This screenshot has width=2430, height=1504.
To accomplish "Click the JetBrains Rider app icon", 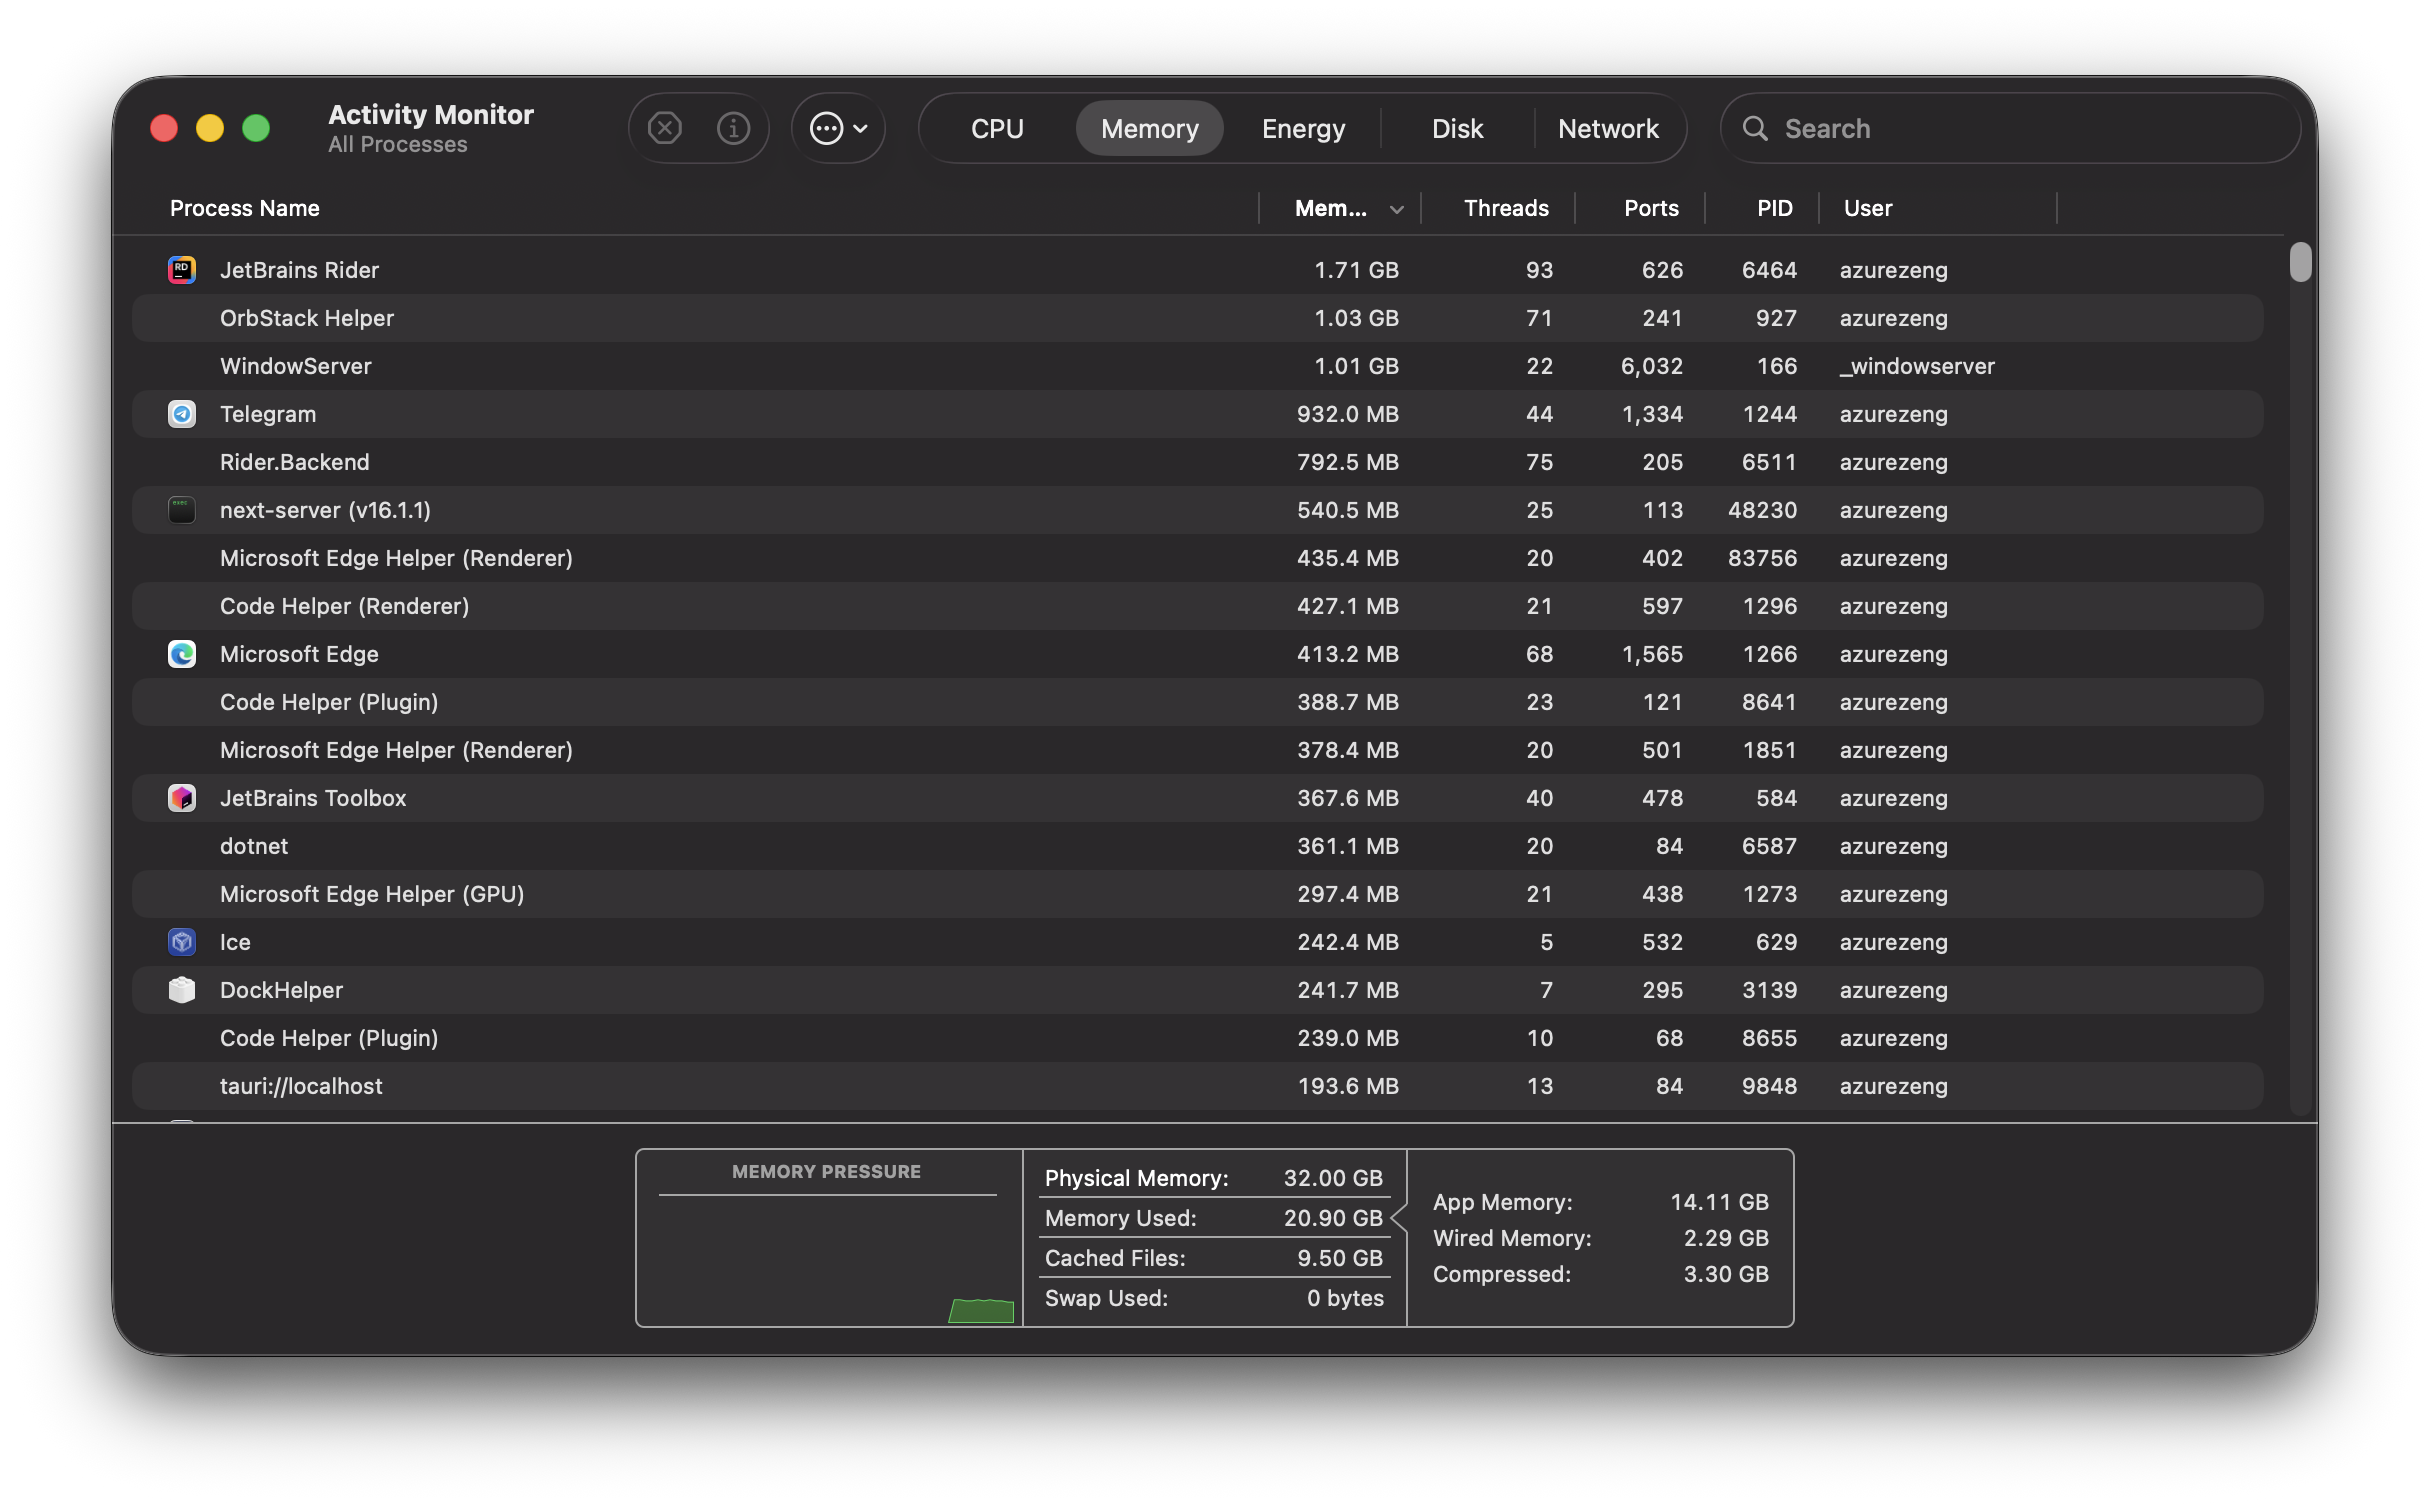I will point(181,270).
